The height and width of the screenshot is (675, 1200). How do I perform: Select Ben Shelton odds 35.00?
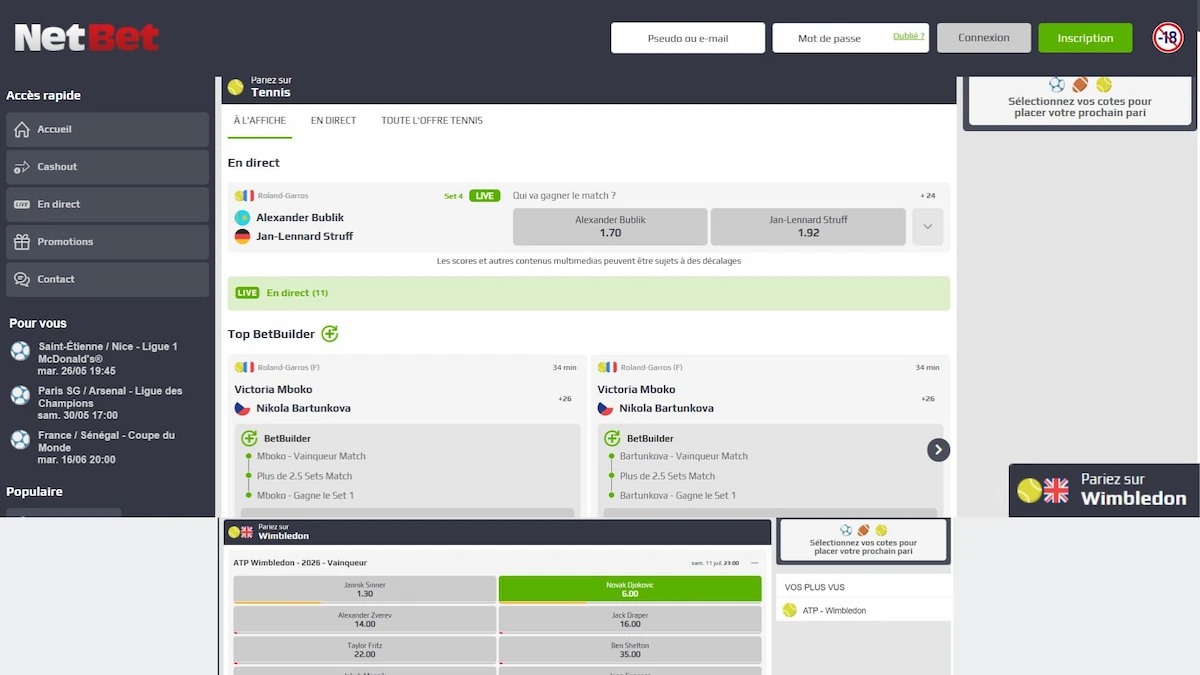[x=630, y=650]
